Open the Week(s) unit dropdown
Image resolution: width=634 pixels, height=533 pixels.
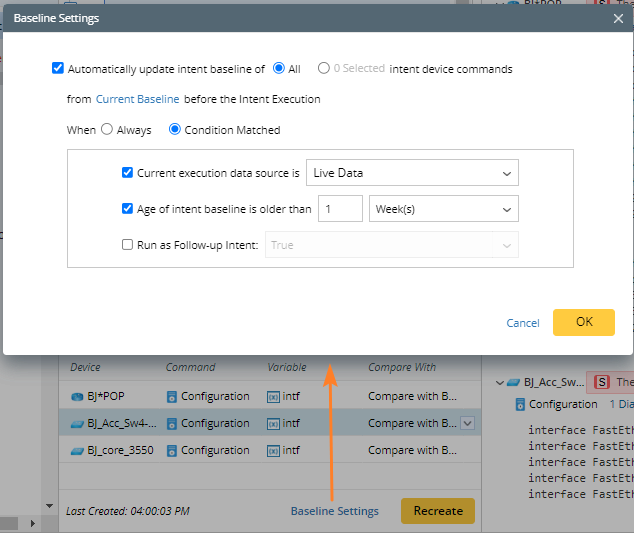click(x=444, y=209)
